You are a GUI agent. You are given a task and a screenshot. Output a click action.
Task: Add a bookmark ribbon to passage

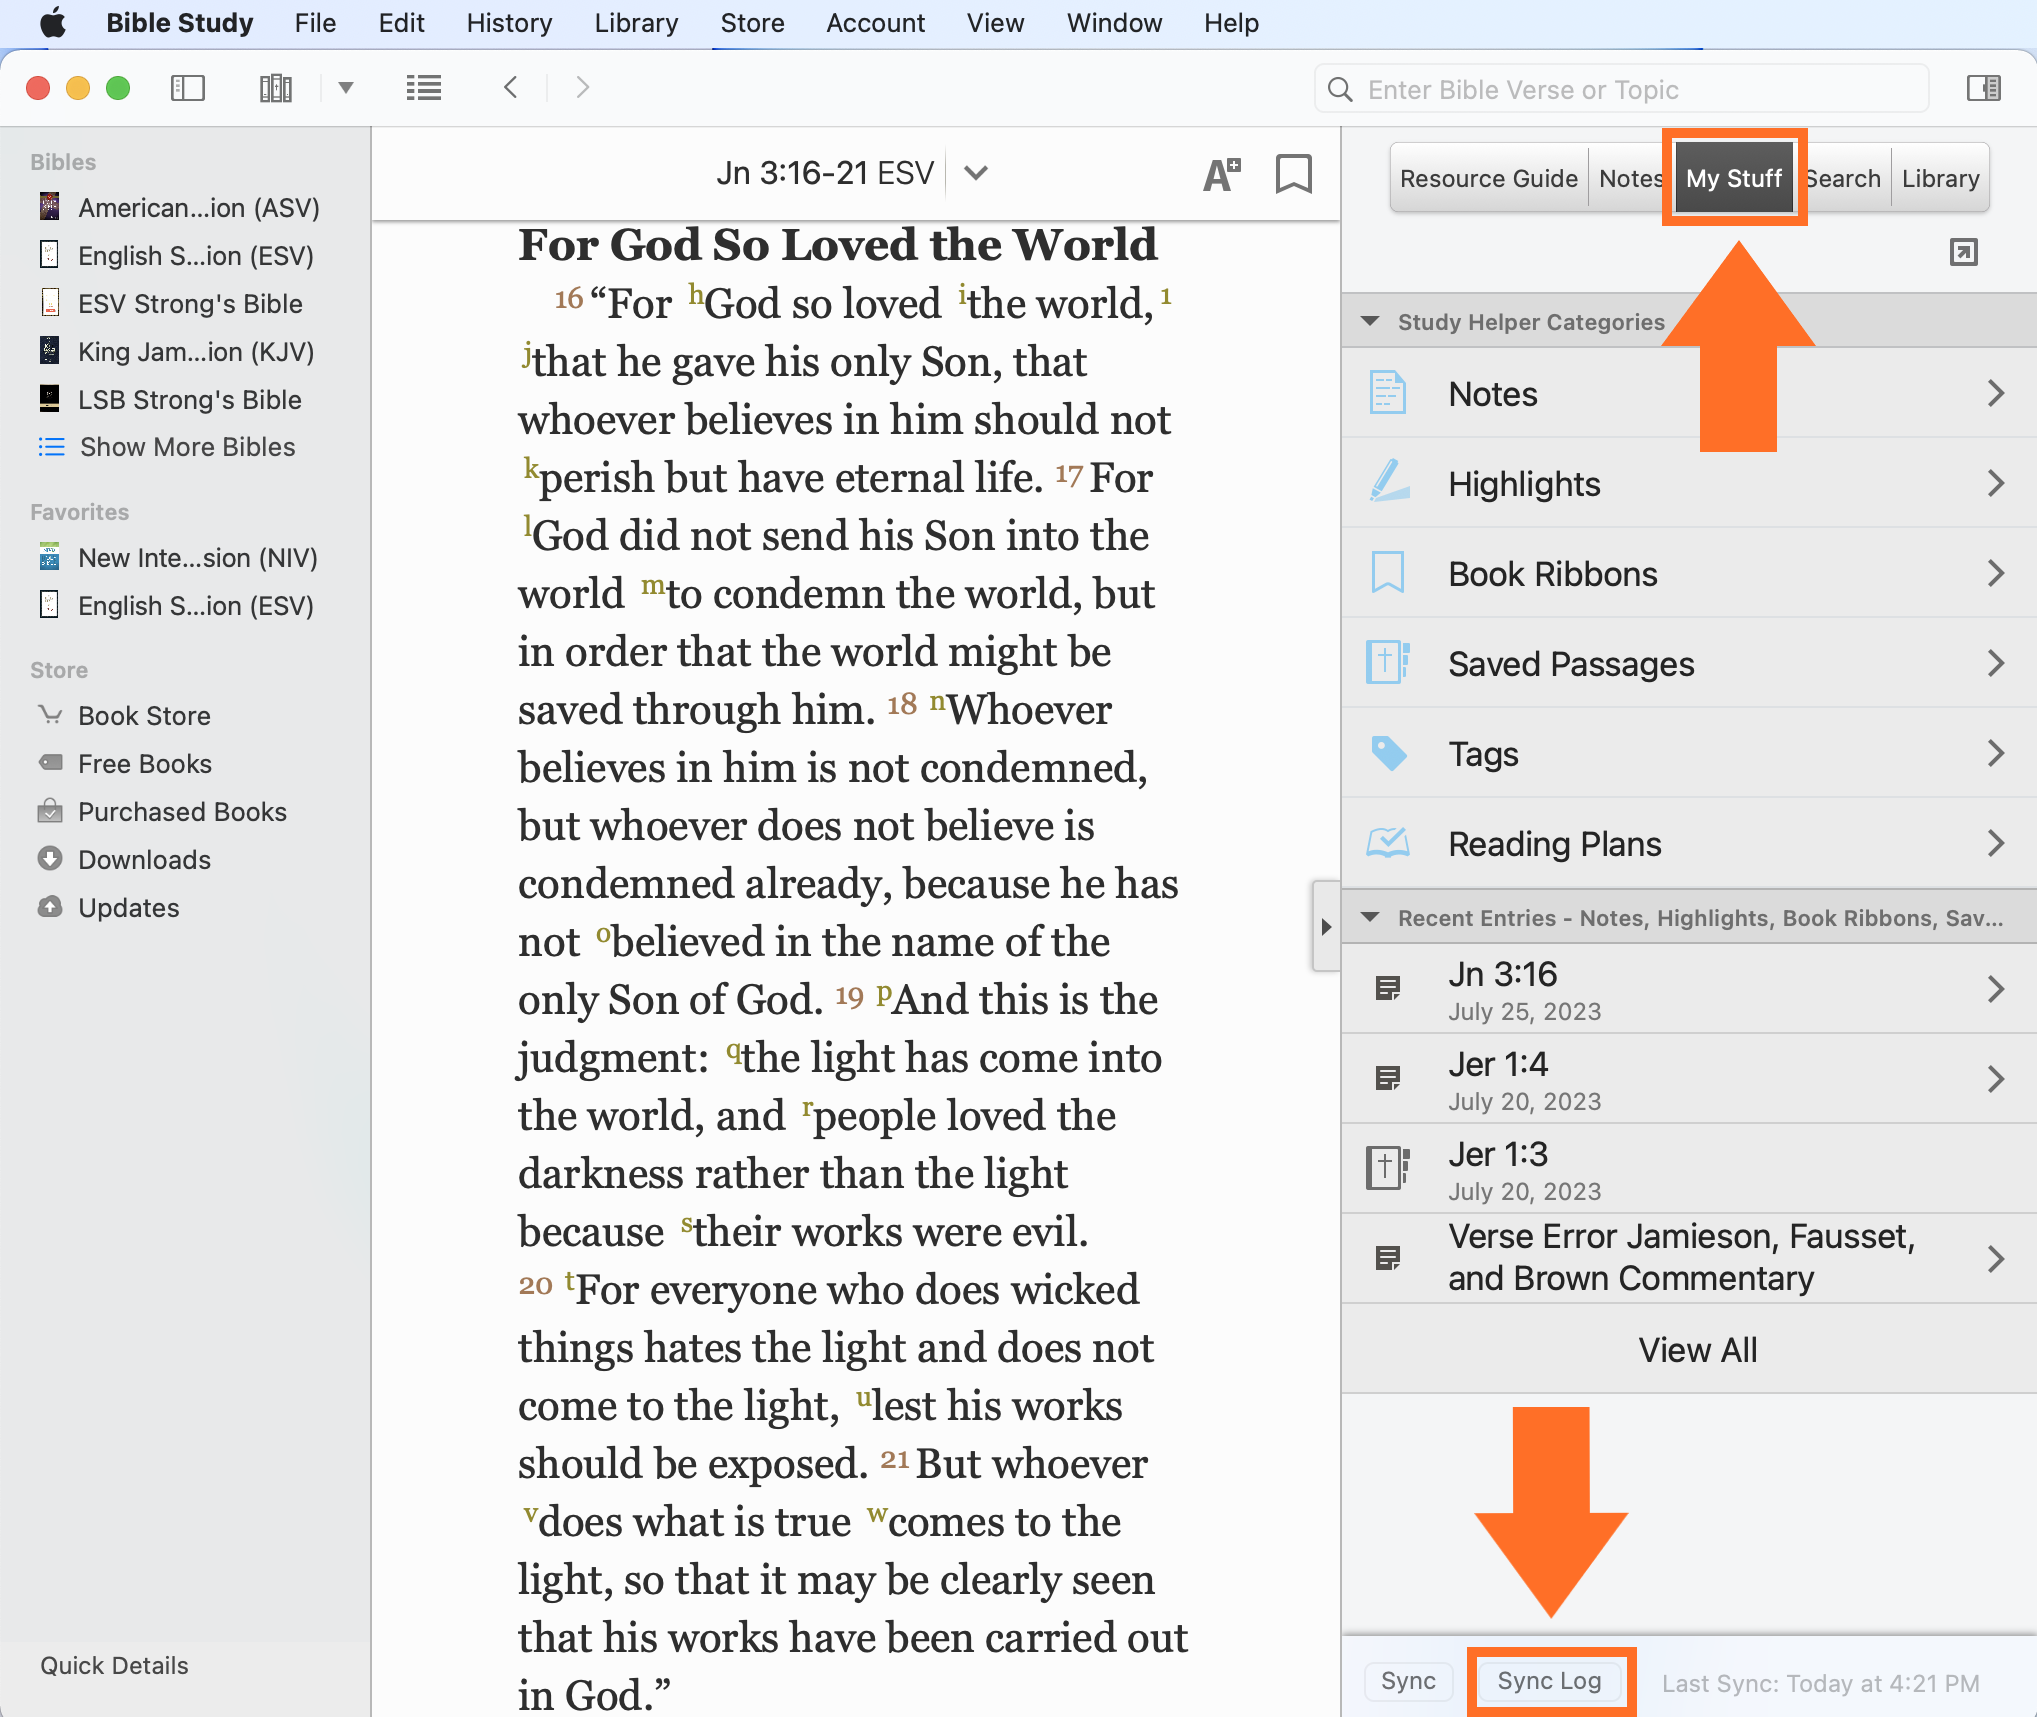click(1293, 174)
